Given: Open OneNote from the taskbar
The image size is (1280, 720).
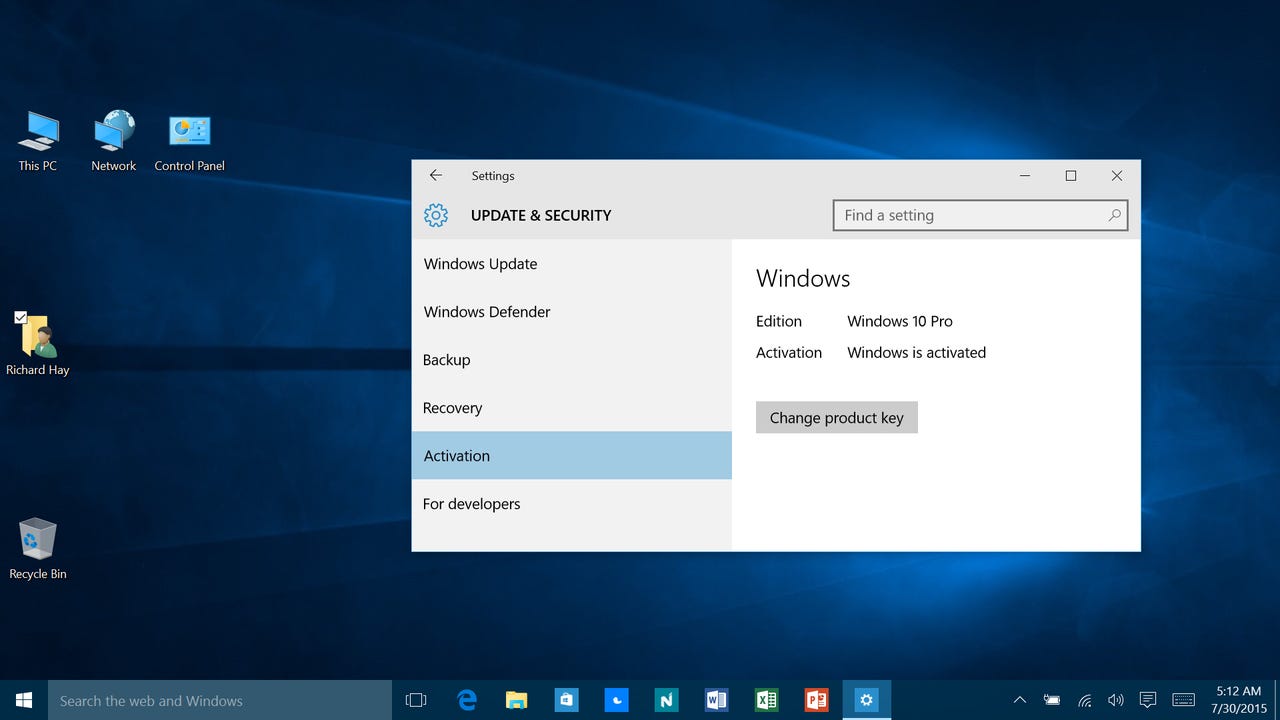Looking at the screenshot, I should tap(666, 700).
